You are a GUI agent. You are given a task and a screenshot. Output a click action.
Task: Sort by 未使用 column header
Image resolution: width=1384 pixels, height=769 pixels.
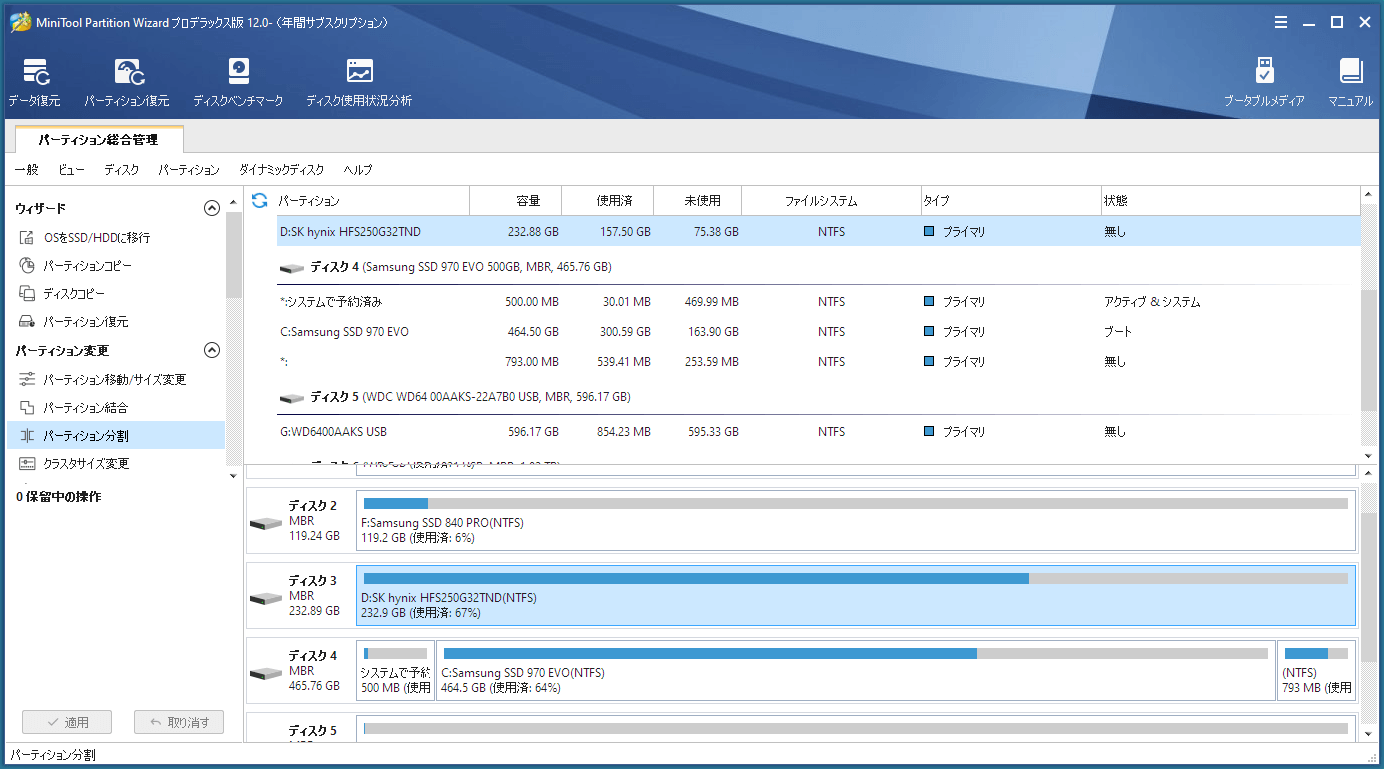pyautogui.click(x=698, y=201)
